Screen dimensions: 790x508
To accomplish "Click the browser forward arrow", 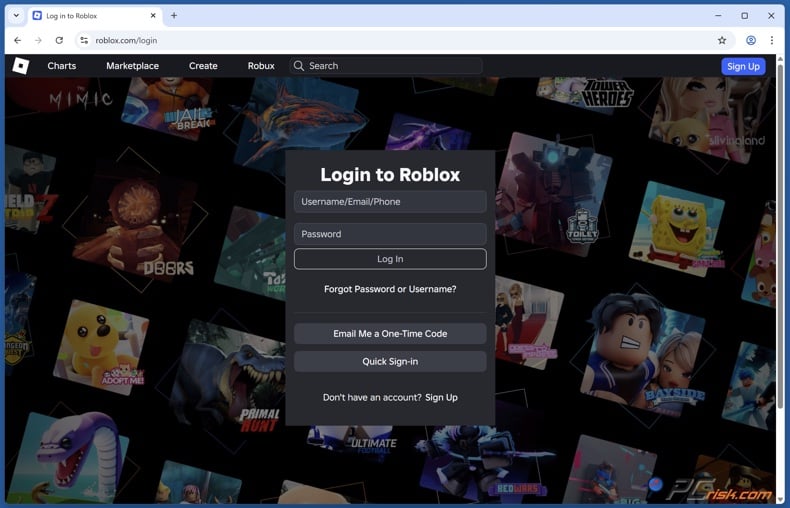I will (38, 40).
